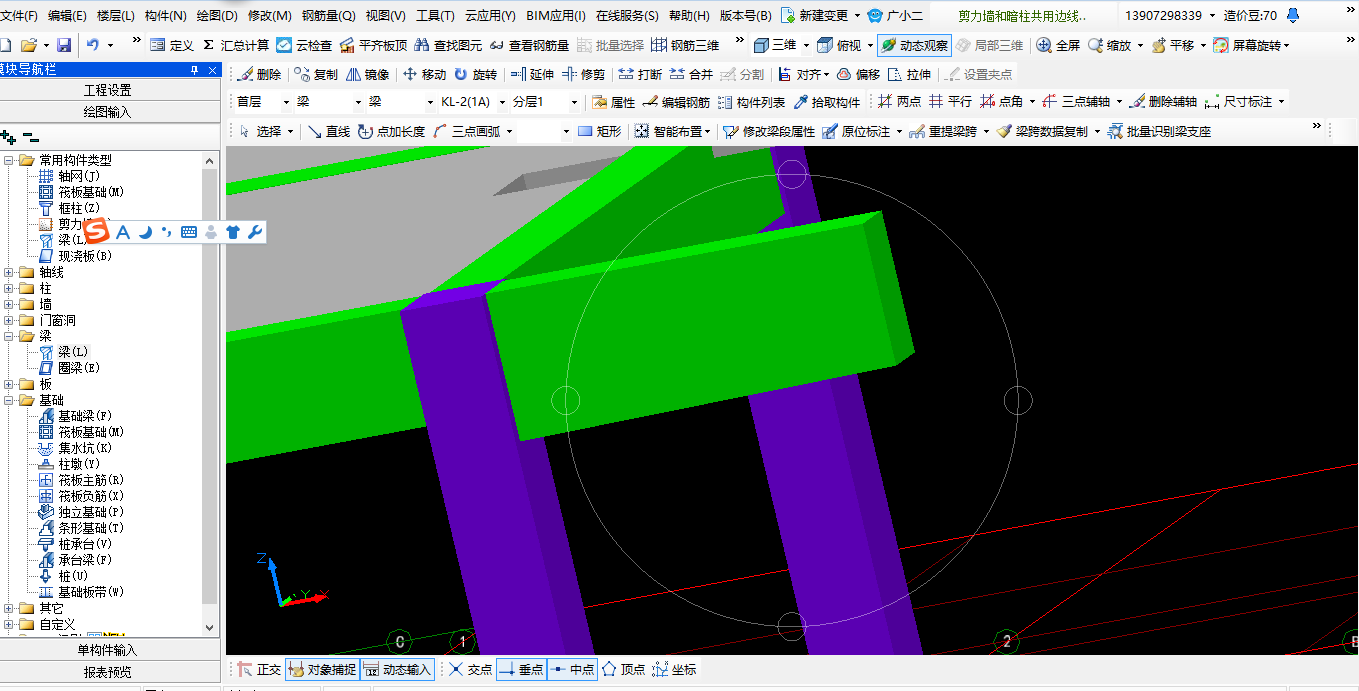The height and width of the screenshot is (691, 1359).
Task: Toggle 动态观察 orbit view mode
Action: (x=914, y=45)
